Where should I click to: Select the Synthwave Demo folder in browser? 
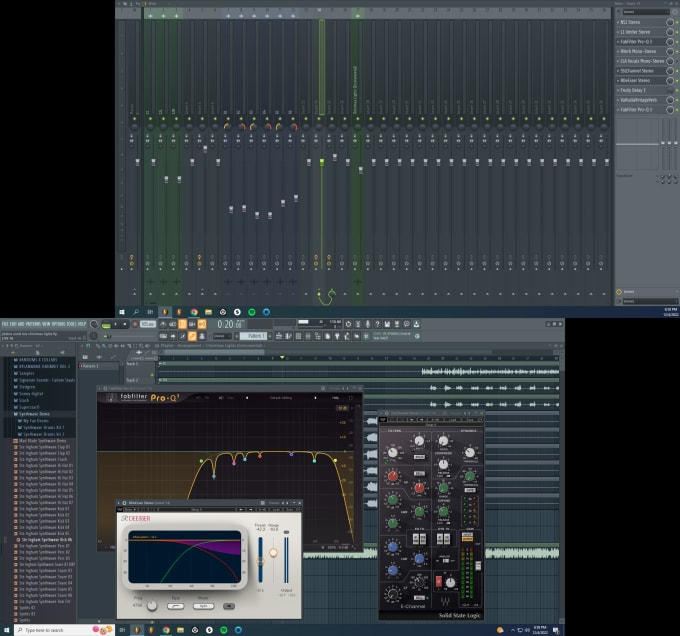pyautogui.click(x=34, y=414)
